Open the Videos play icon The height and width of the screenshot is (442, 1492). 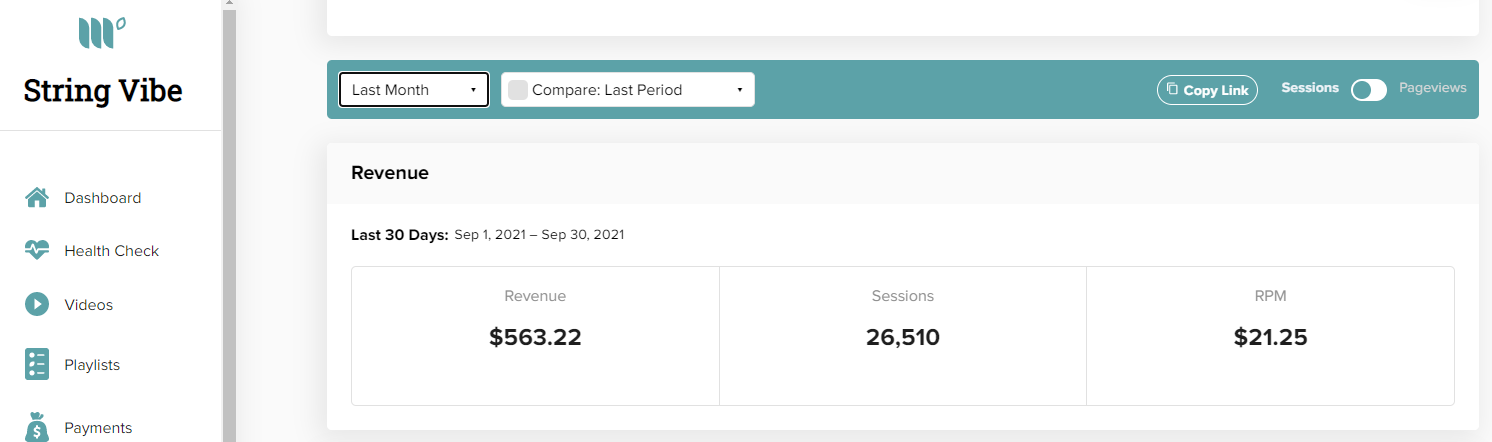(37, 304)
